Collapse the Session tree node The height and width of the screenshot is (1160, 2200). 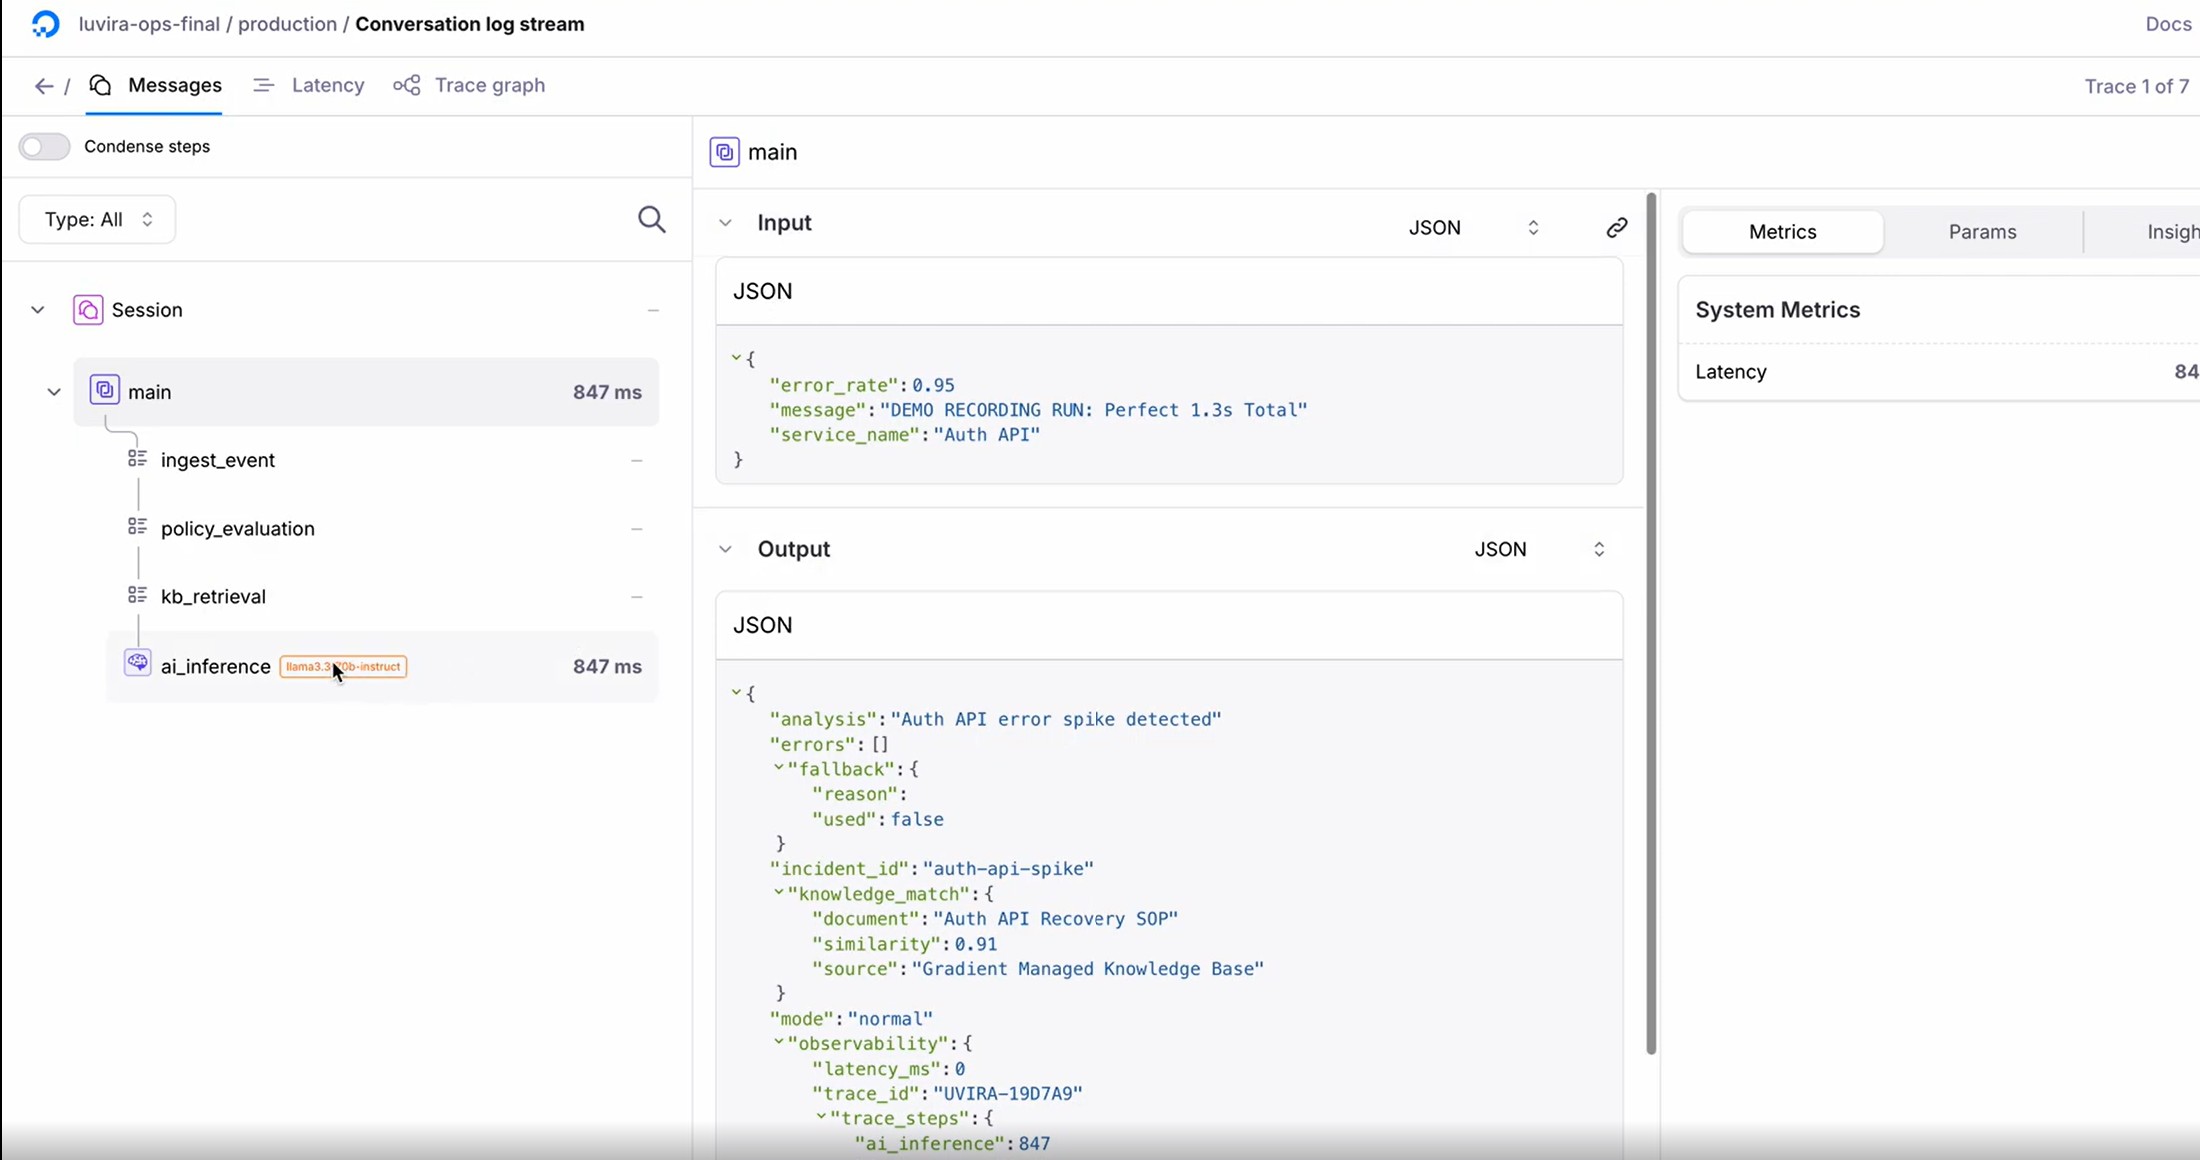pyautogui.click(x=38, y=310)
